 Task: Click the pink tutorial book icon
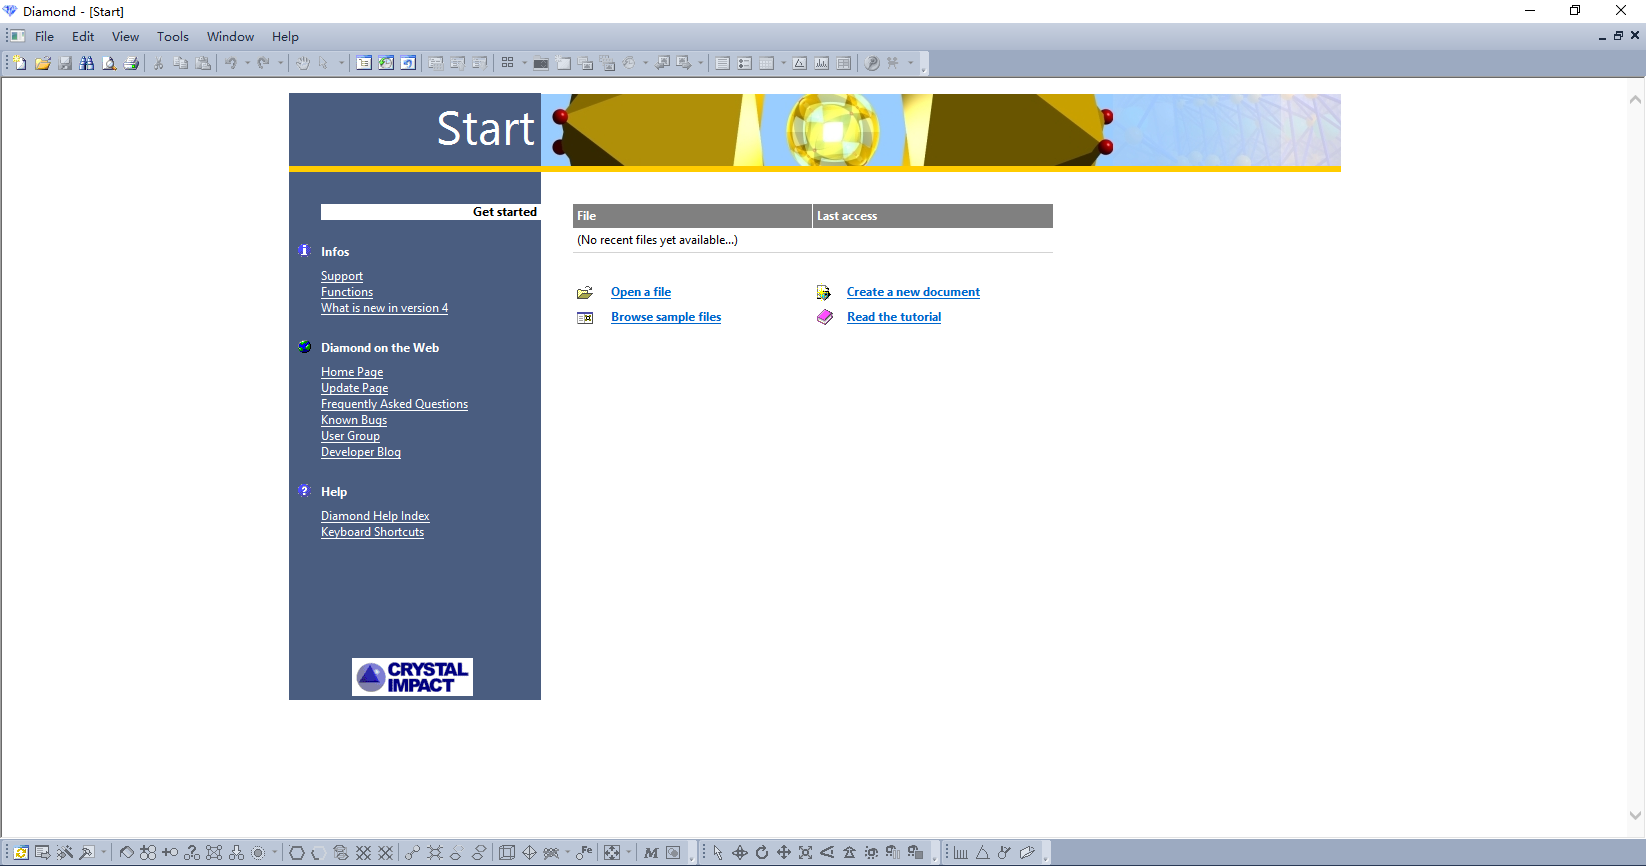point(824,317)
